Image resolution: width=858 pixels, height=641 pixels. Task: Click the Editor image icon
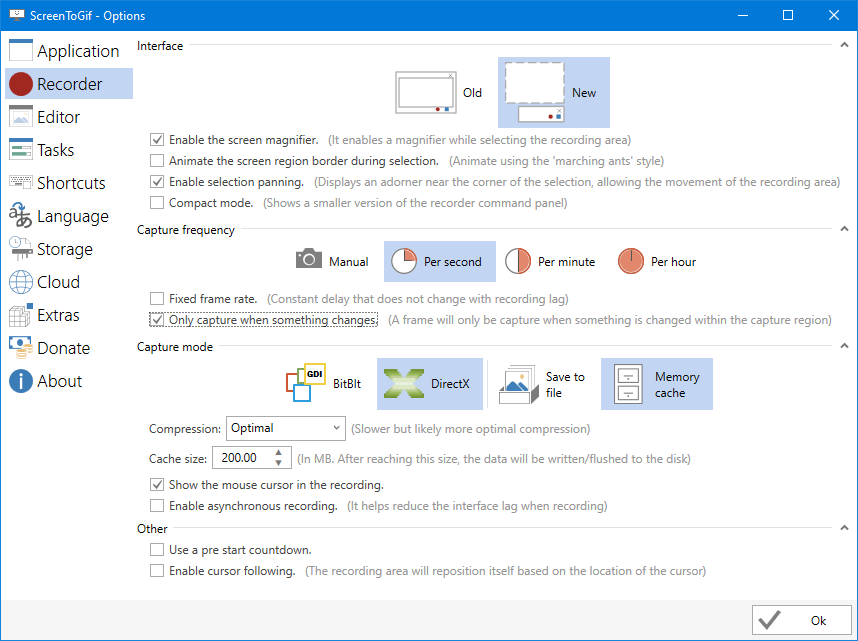point(21,117)
